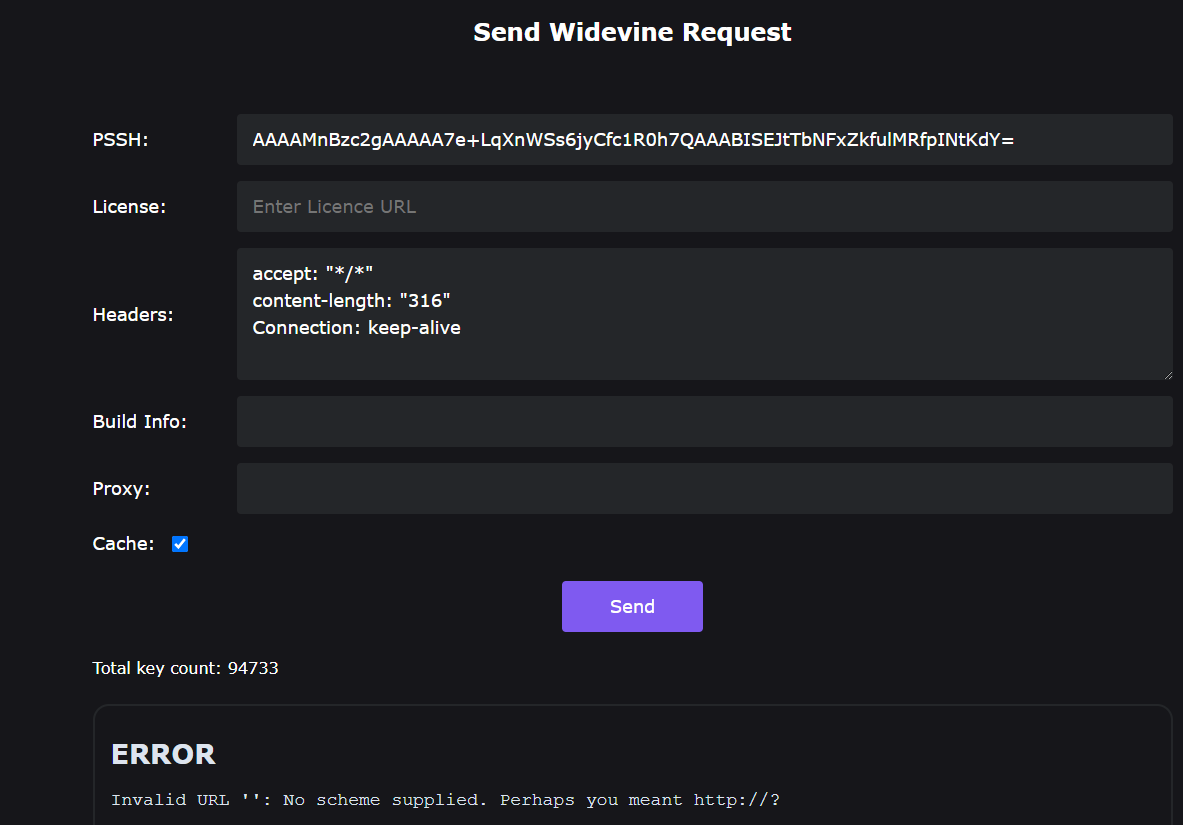The width and height of the screenshot is (1183, 825).
Task: Click the Invalid URL error message
Action: tap(445, 800)
